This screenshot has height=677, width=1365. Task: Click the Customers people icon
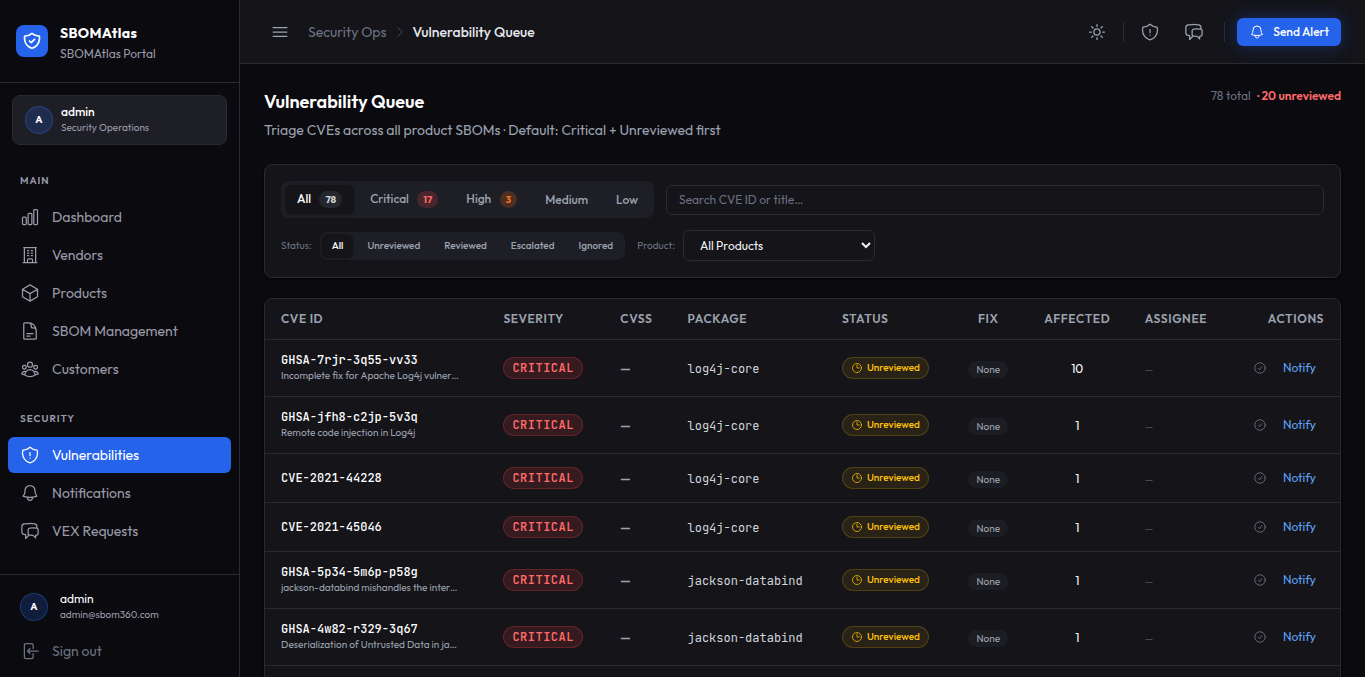click(x=31, y=369)
